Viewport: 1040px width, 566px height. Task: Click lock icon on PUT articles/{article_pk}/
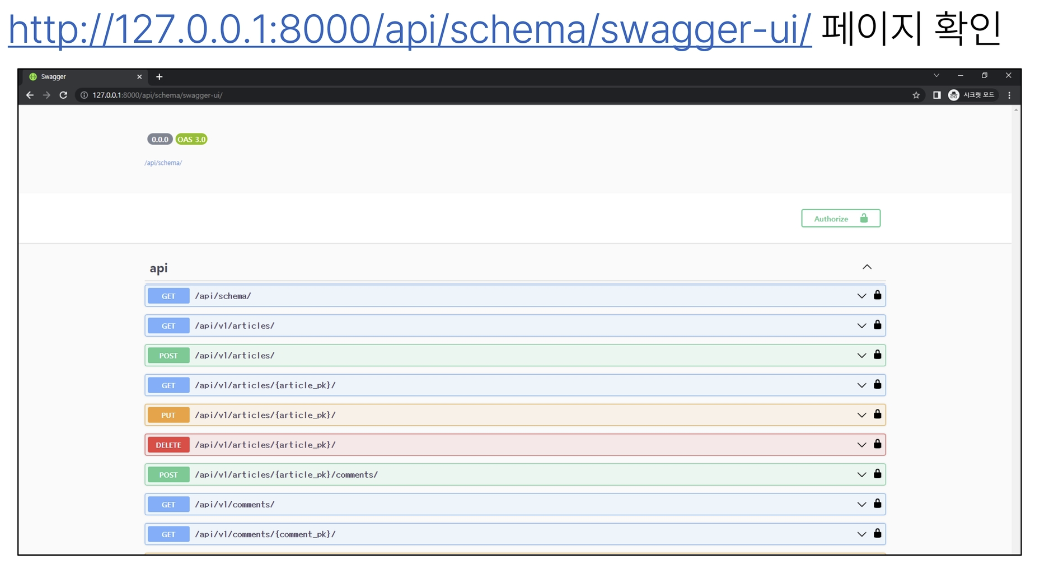click(x=878, y=415)
